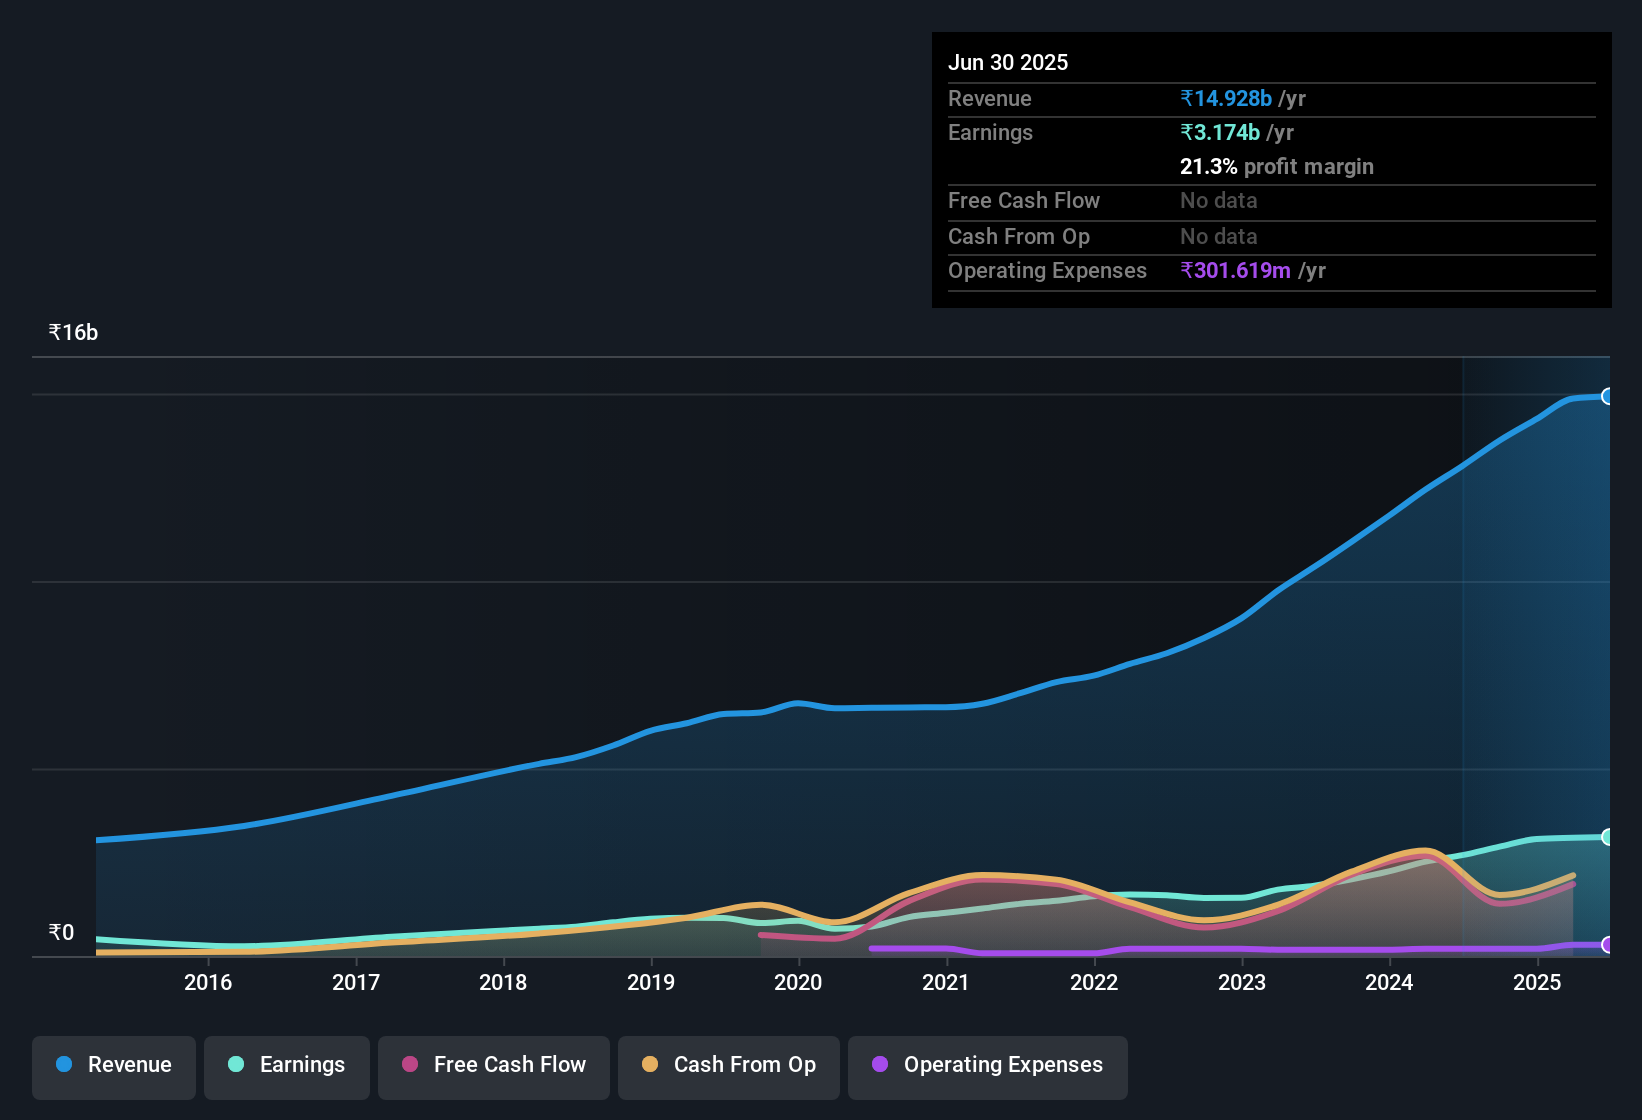This screenshot has height=1120, width=1642.
Task: Toggle the Free Cash Flow series visibility
Action: [493, 1066]
